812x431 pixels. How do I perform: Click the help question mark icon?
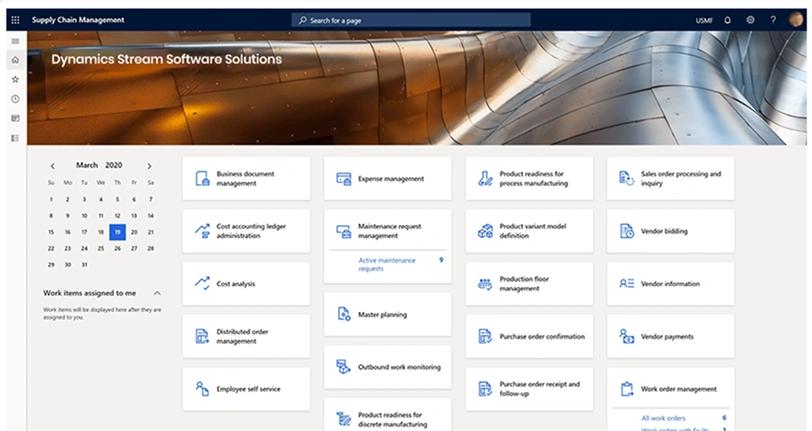click(x=773, y=20)
